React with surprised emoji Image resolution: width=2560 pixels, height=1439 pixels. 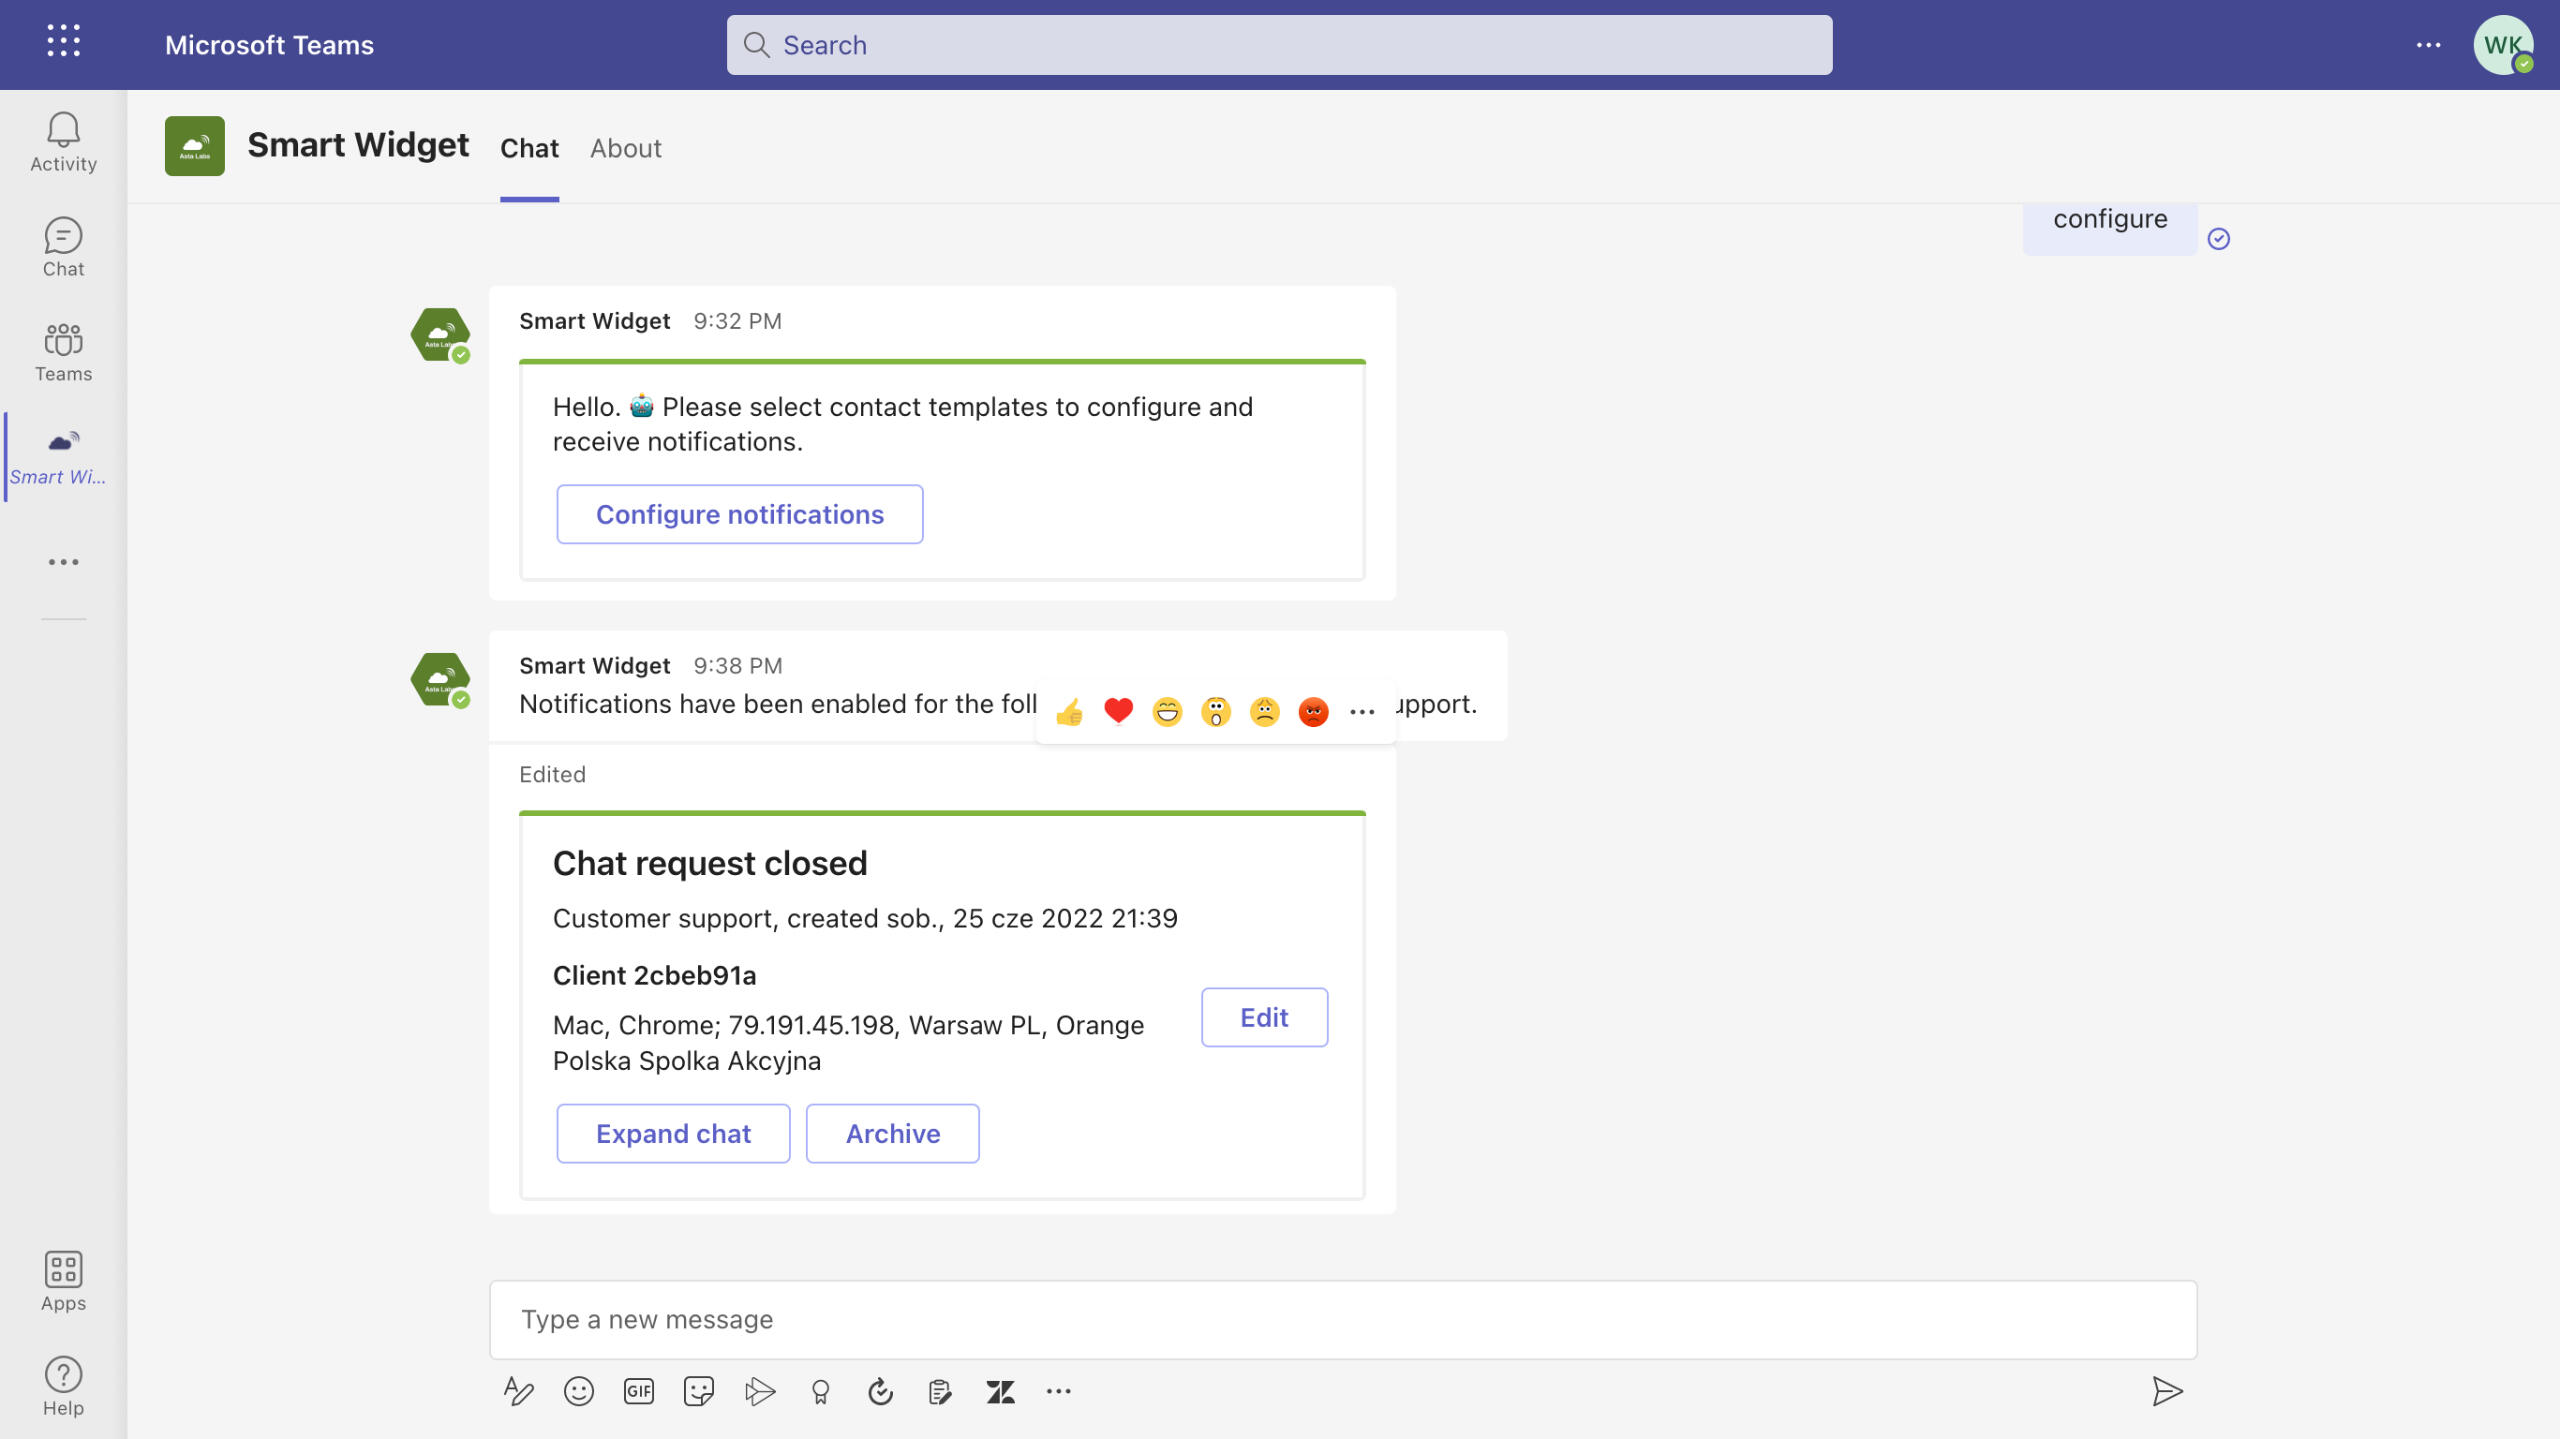point(1216,712)
